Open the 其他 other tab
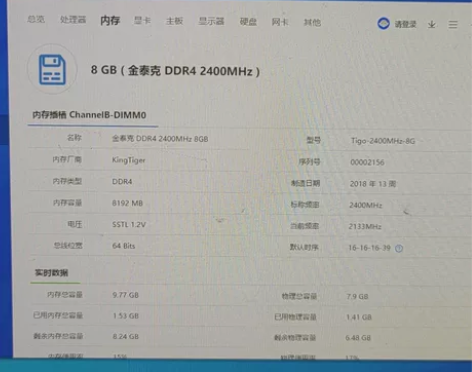The image size is (472, 372). pos(312,22)
